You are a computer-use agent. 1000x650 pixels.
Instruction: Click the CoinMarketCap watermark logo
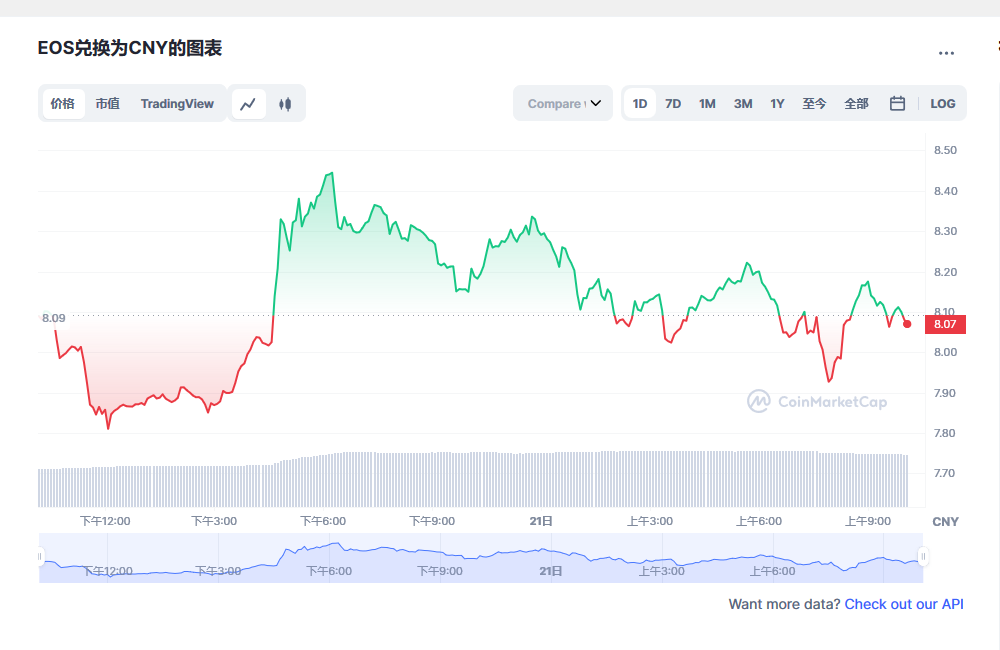coord(817,401)
